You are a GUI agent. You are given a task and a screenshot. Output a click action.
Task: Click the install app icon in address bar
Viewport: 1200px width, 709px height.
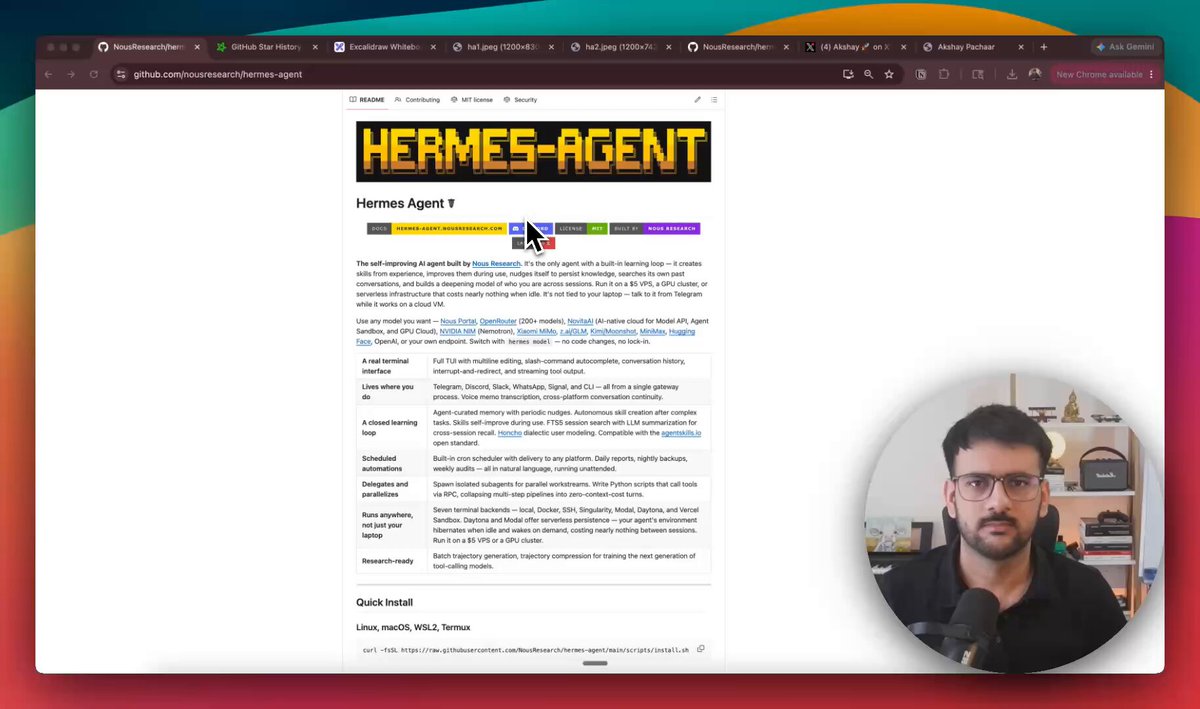point(848,74)
